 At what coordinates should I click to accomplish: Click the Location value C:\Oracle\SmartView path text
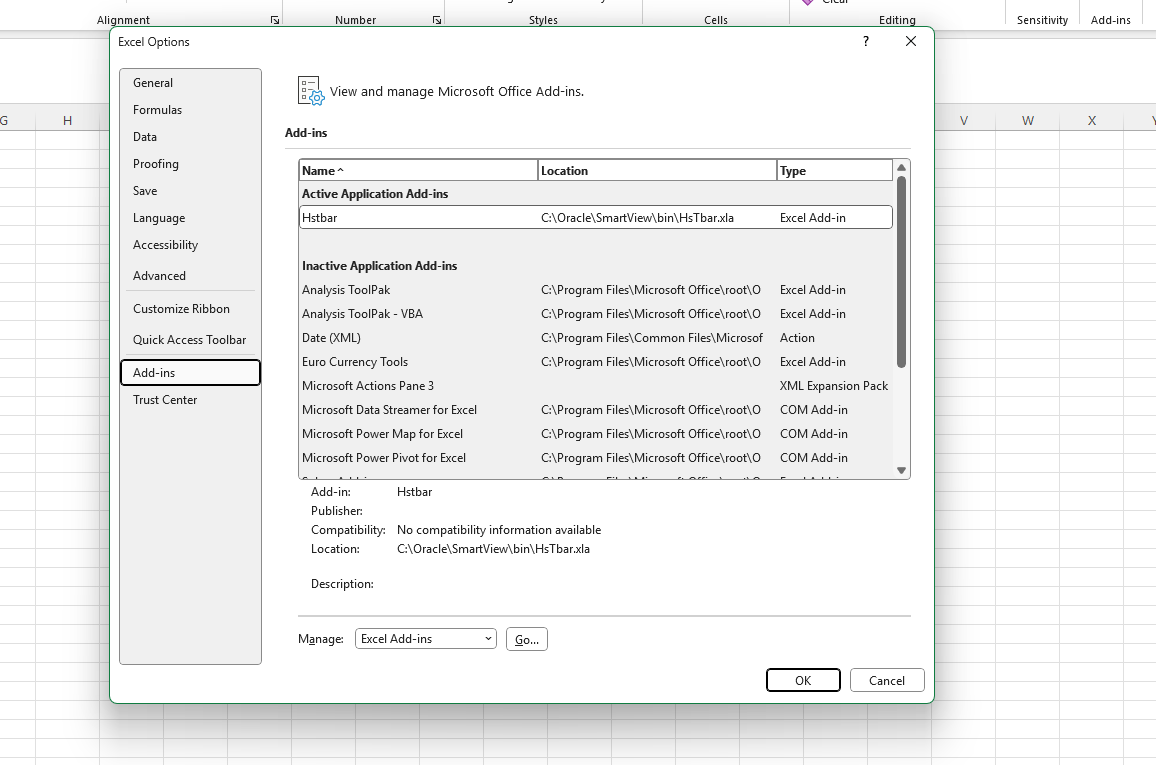493,549
